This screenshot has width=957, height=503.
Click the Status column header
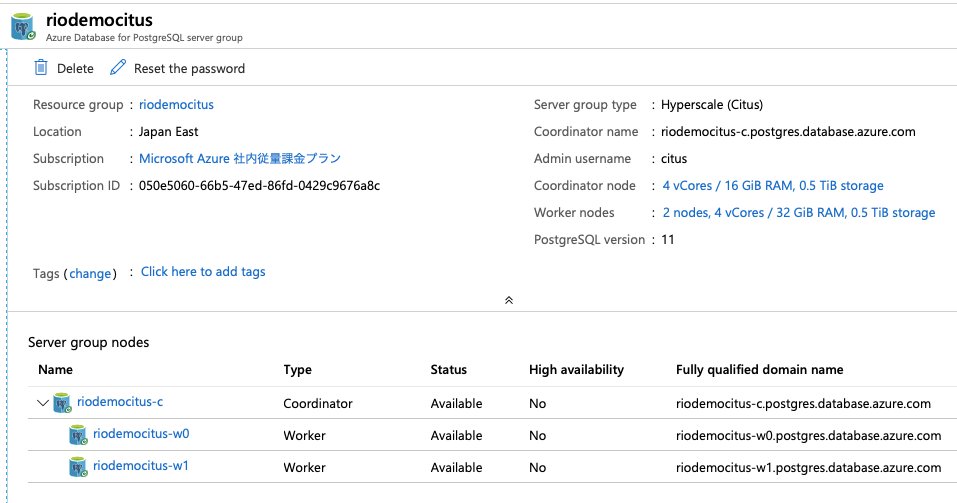[449, 369]
